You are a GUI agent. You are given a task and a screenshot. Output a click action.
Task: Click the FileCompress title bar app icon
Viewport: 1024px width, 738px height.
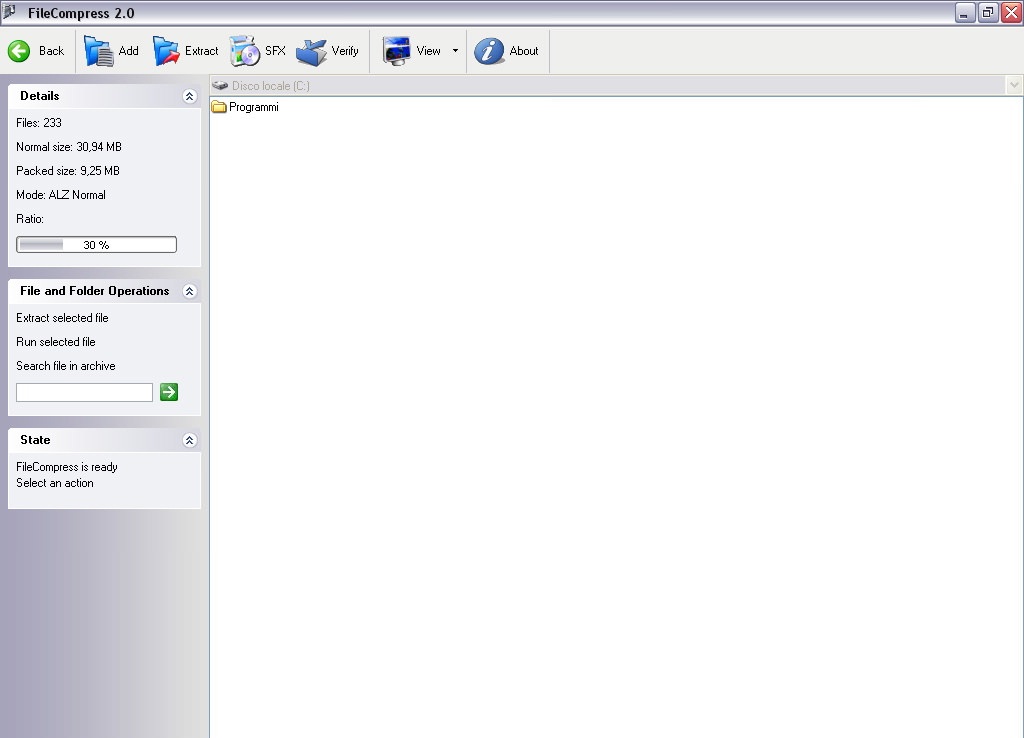coord(9,12)
